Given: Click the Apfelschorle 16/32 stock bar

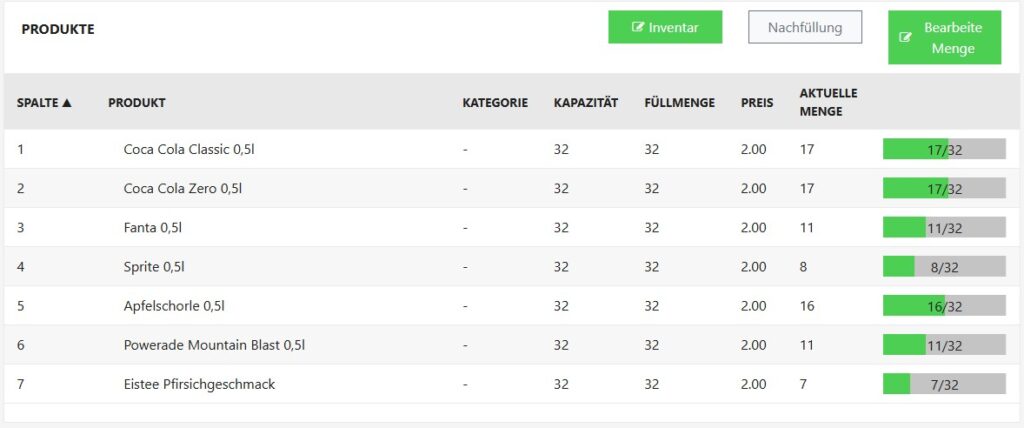Looking at the screenshot, I should click(944, 306).
